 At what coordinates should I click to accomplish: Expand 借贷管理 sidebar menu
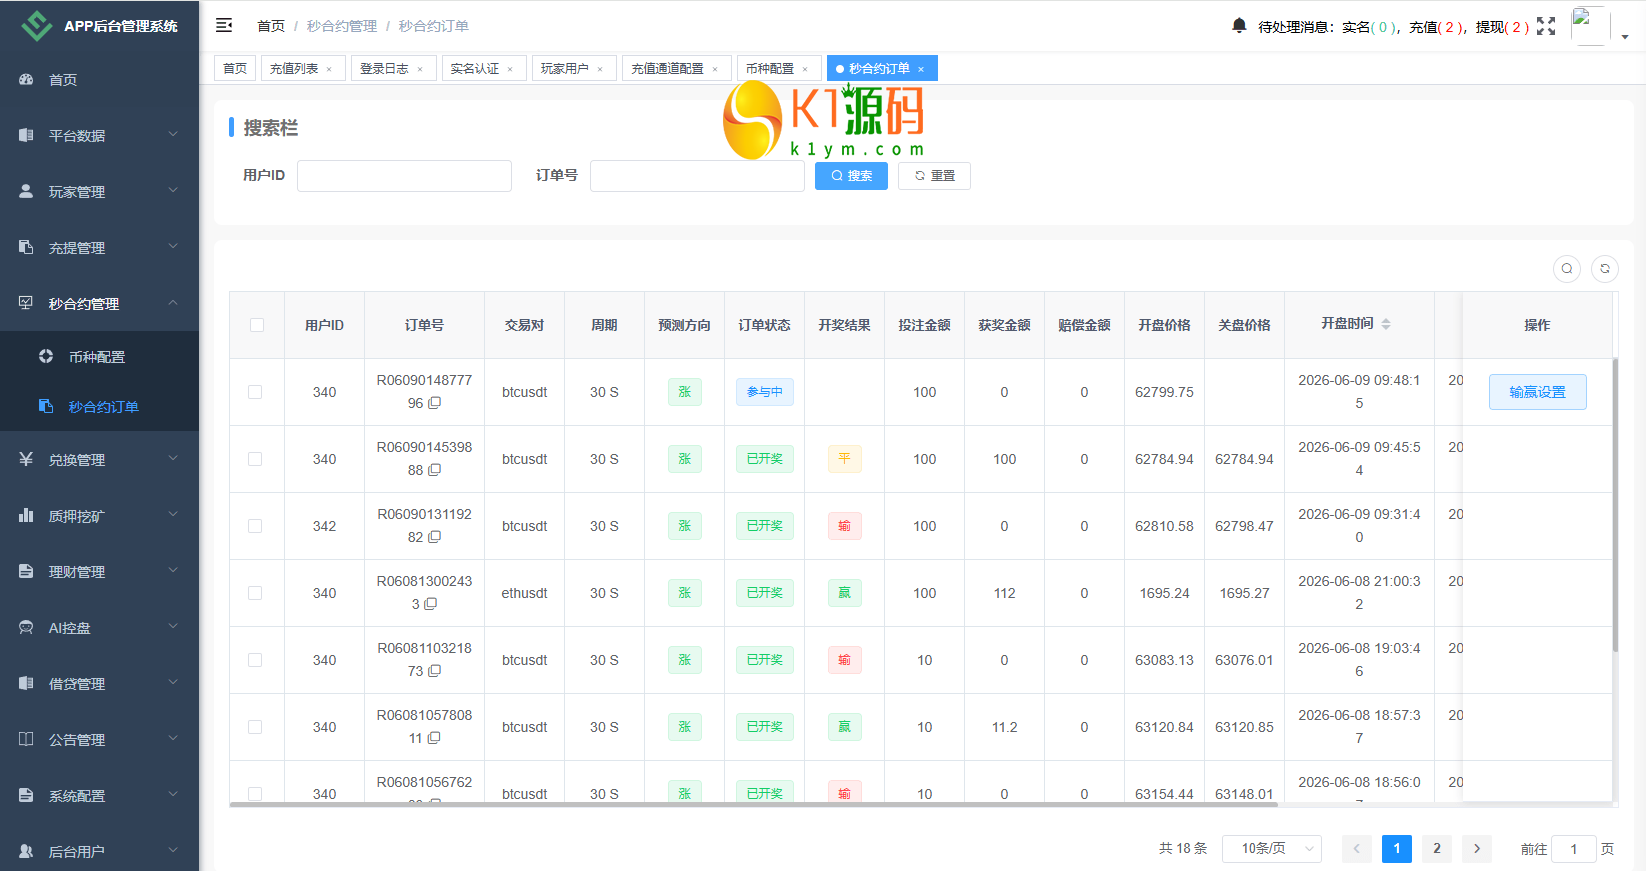(x=99, y=684)
